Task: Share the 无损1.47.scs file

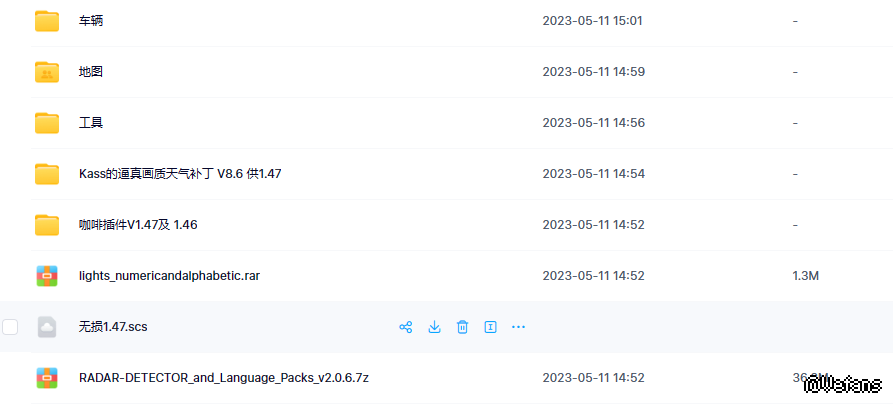Action: [405, 327]
